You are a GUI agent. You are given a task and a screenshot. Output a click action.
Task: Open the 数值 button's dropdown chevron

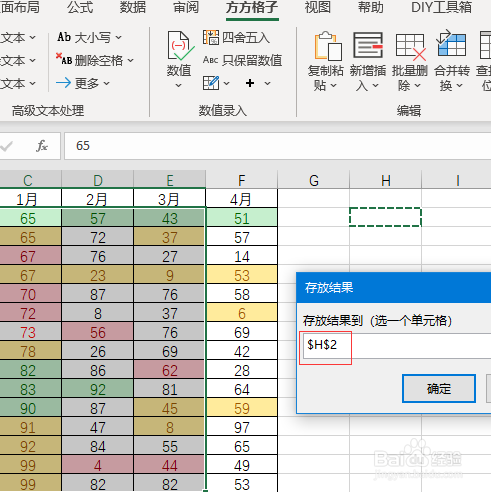(x=179, y=86)
